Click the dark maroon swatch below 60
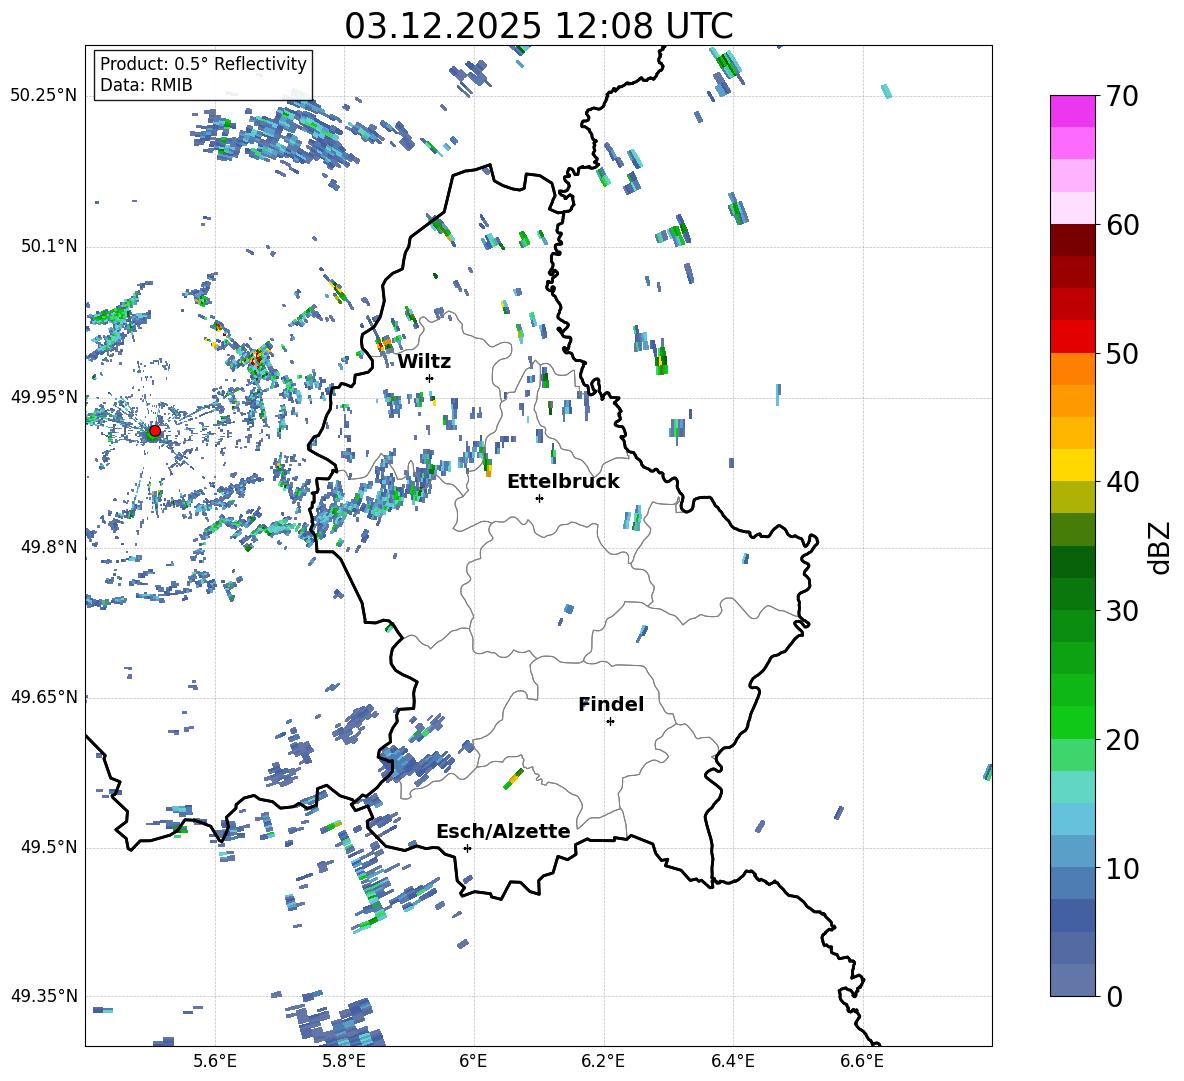This screenshot has height=1081, width=1184. click(1073, 240)
